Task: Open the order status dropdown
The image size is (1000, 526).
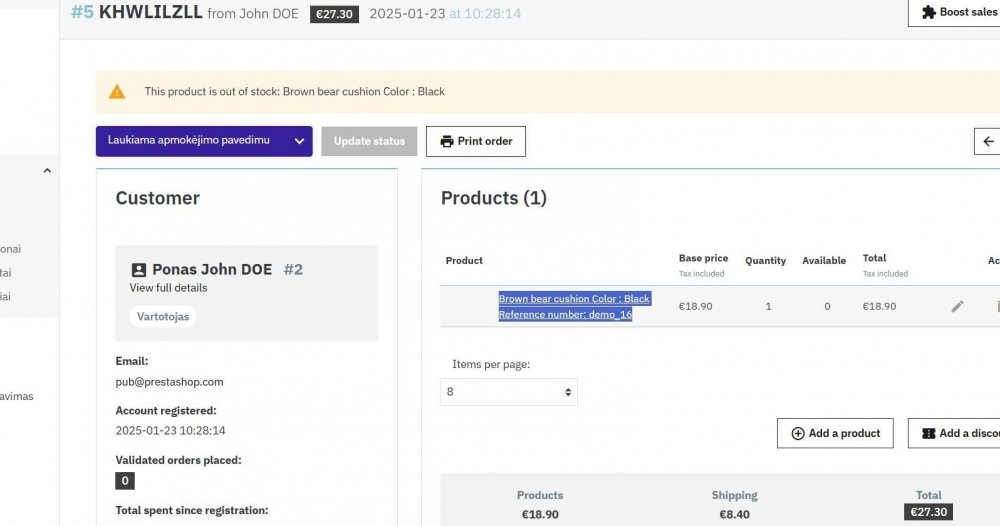Action: click(204, 141)
